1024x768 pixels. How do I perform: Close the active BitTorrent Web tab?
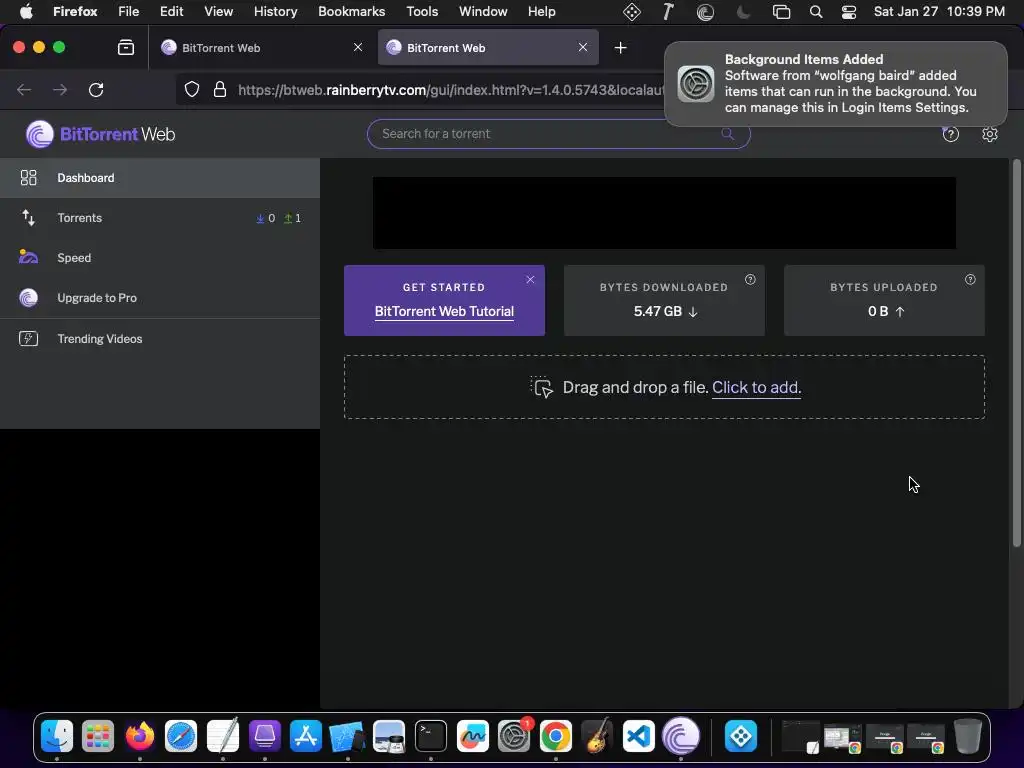click(x=583, y=47)
